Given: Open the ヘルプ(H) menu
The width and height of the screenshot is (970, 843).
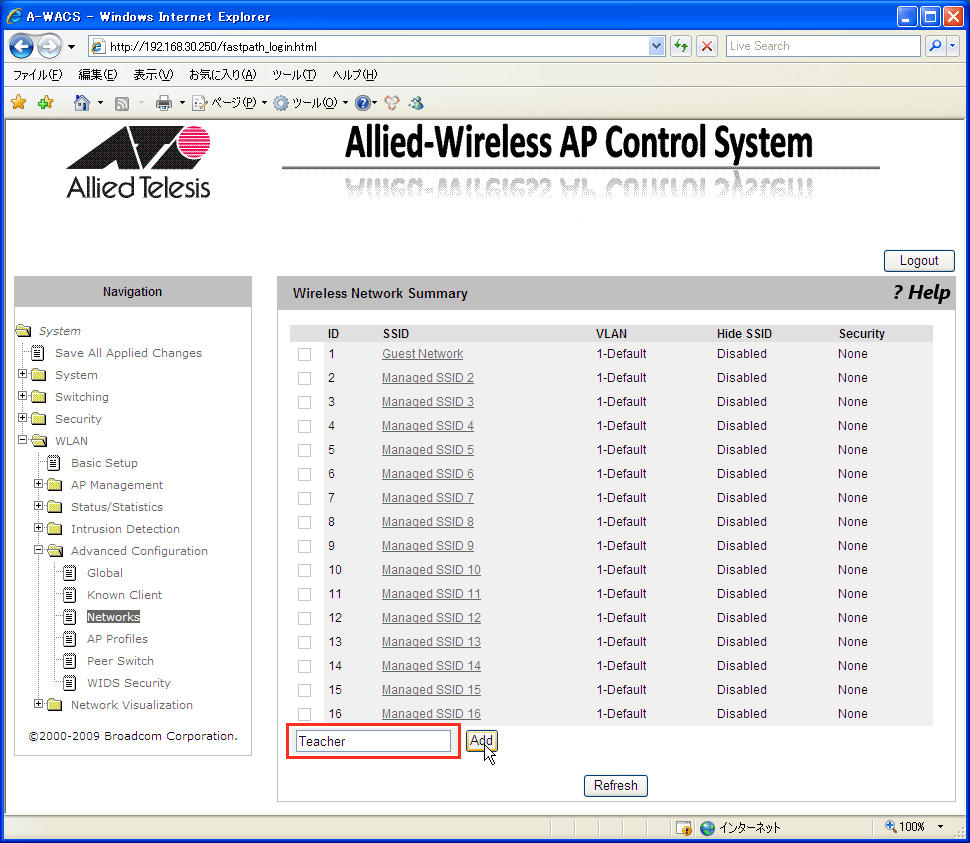Looking at the screenshot, I should (x=354, y=75).
